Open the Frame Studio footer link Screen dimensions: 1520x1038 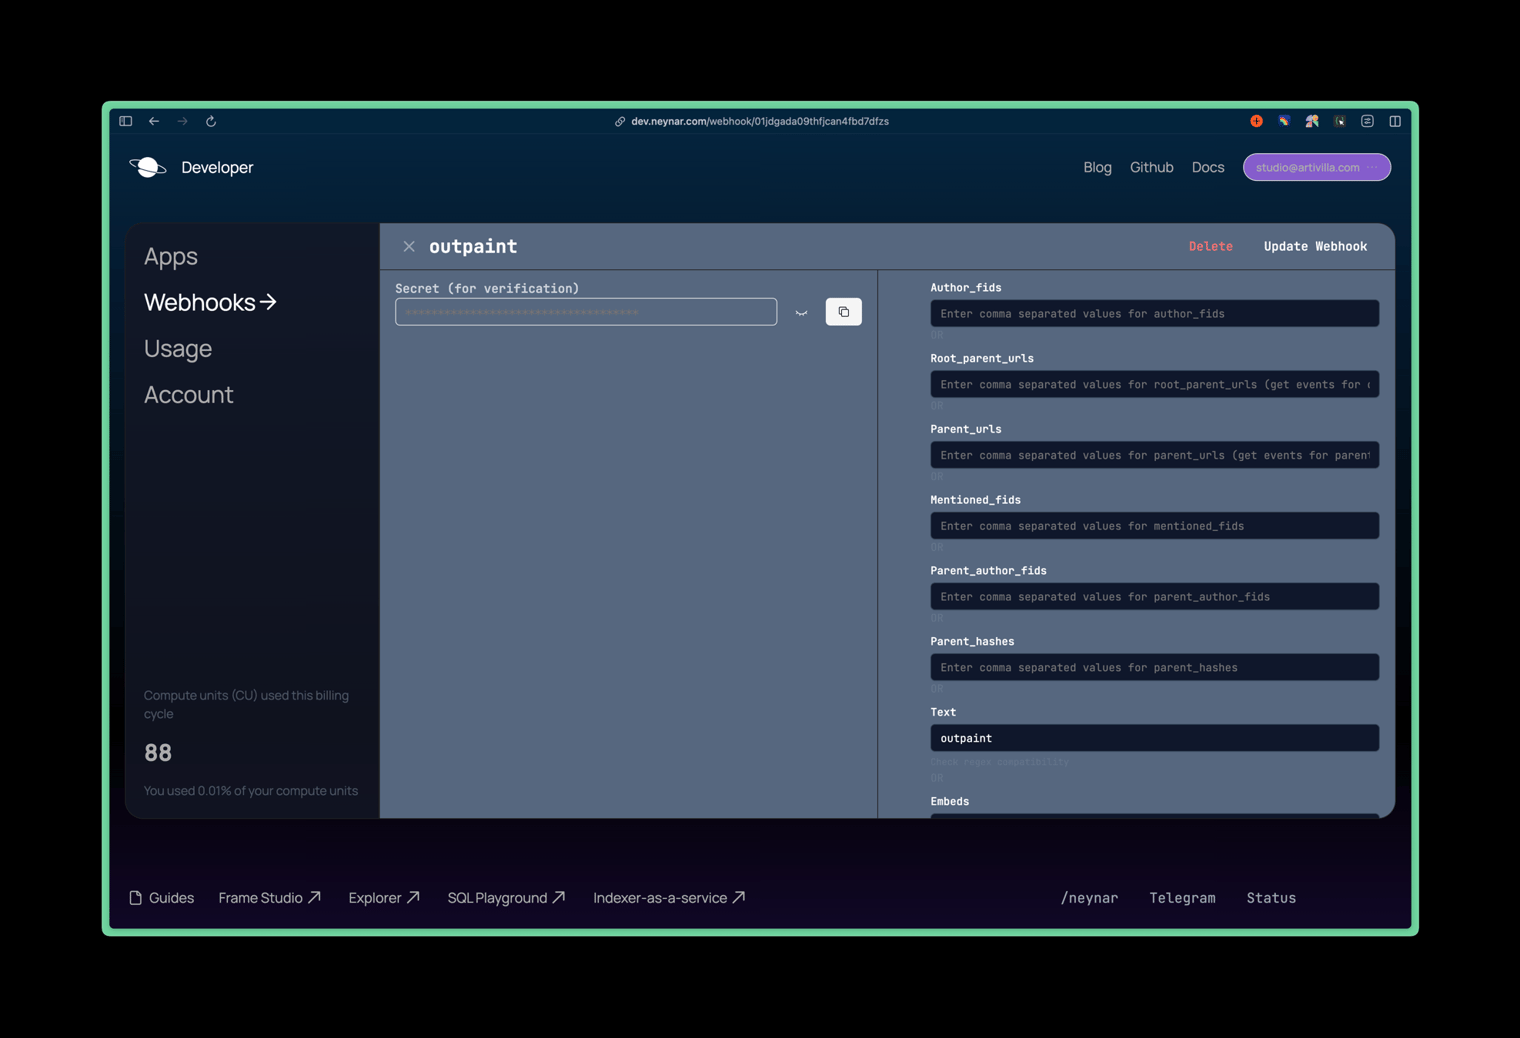click(260, 898)
